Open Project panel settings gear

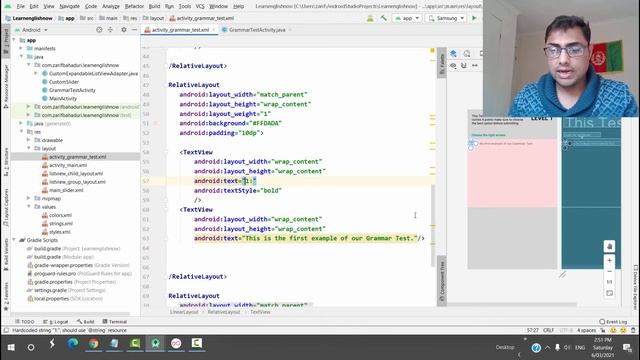(124, 30)
